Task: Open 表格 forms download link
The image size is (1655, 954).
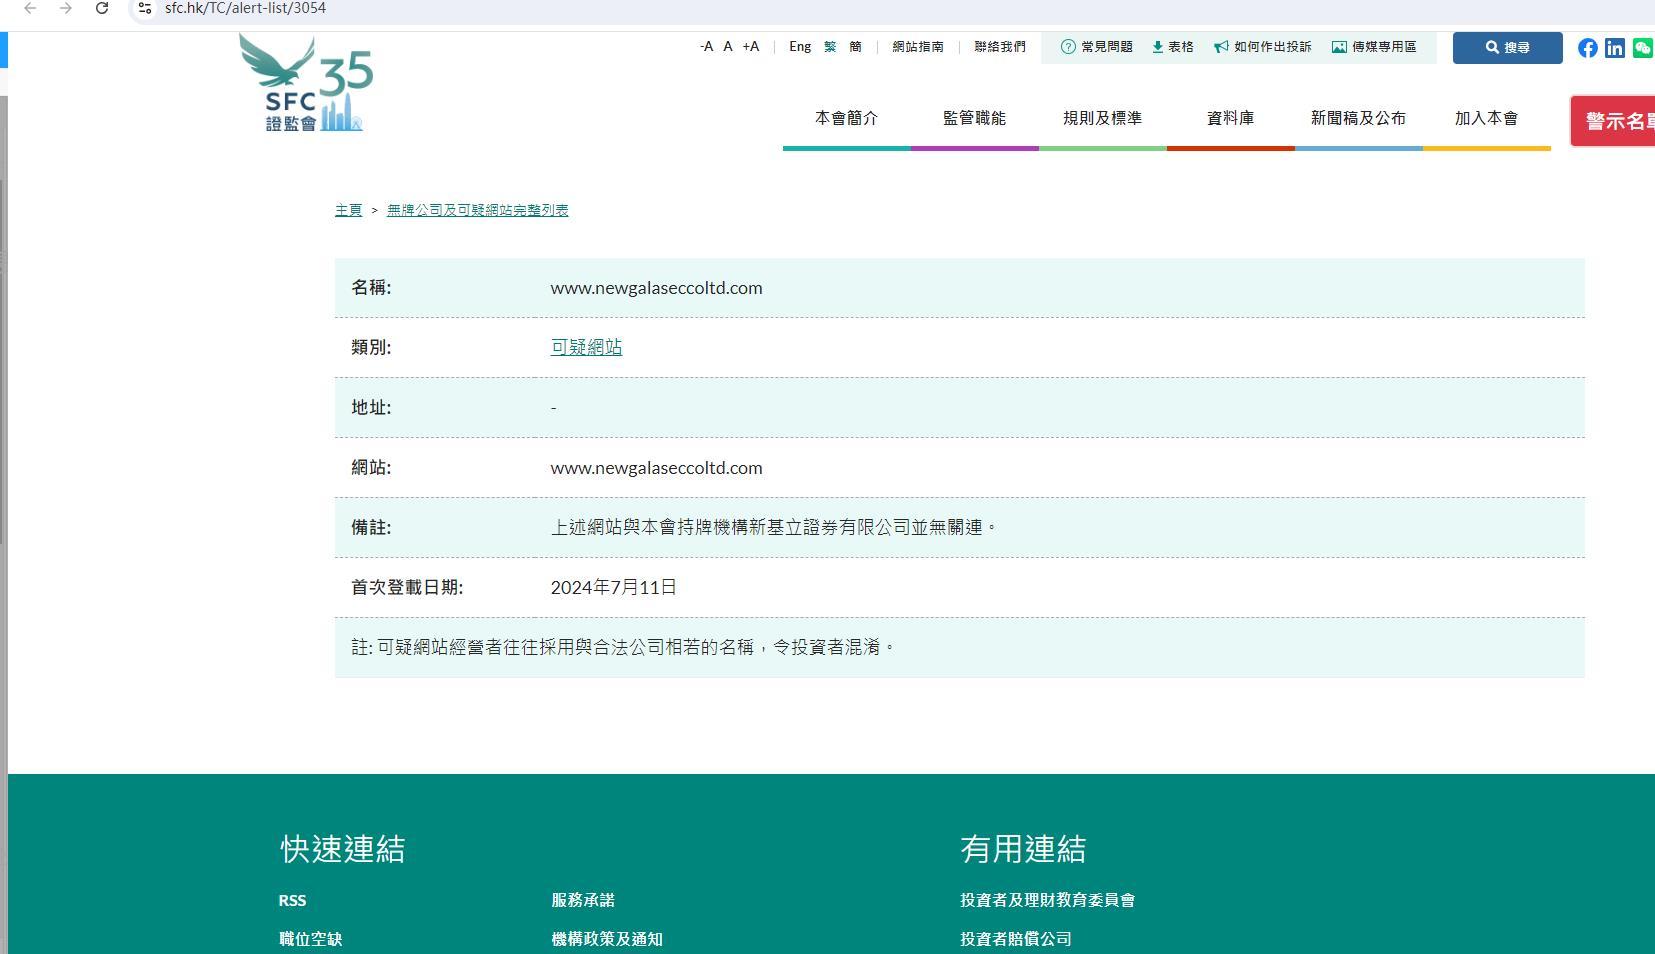Action: 1173,47
